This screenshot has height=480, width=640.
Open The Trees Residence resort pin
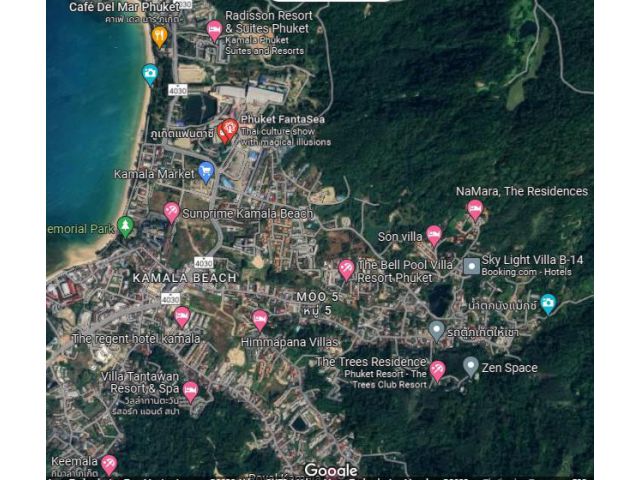click(437, 371)
